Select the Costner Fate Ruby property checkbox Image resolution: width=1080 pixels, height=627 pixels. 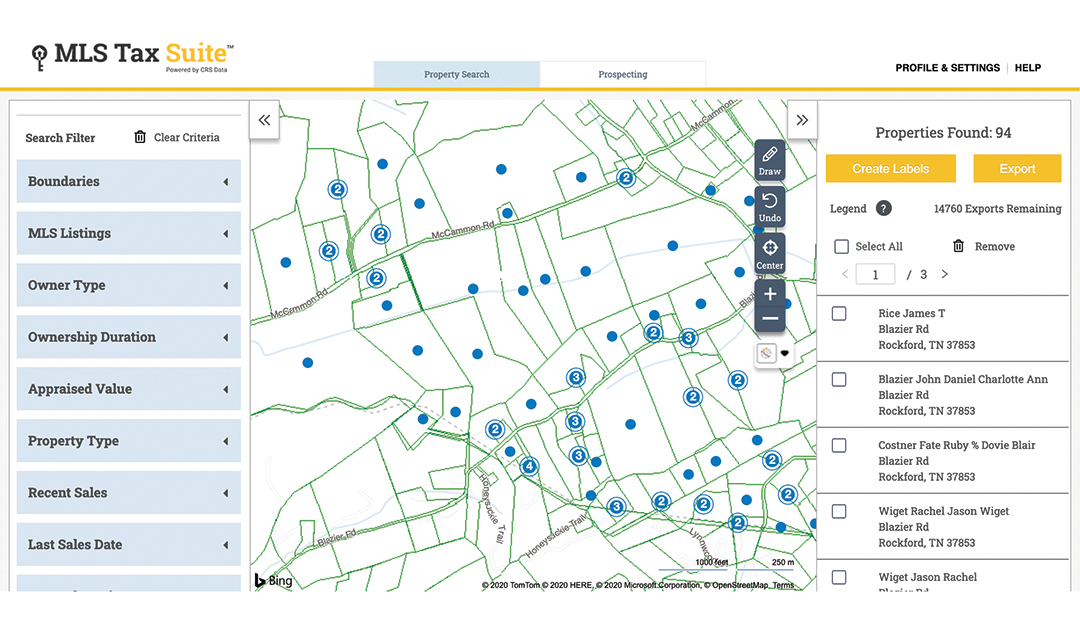[839, 446]
